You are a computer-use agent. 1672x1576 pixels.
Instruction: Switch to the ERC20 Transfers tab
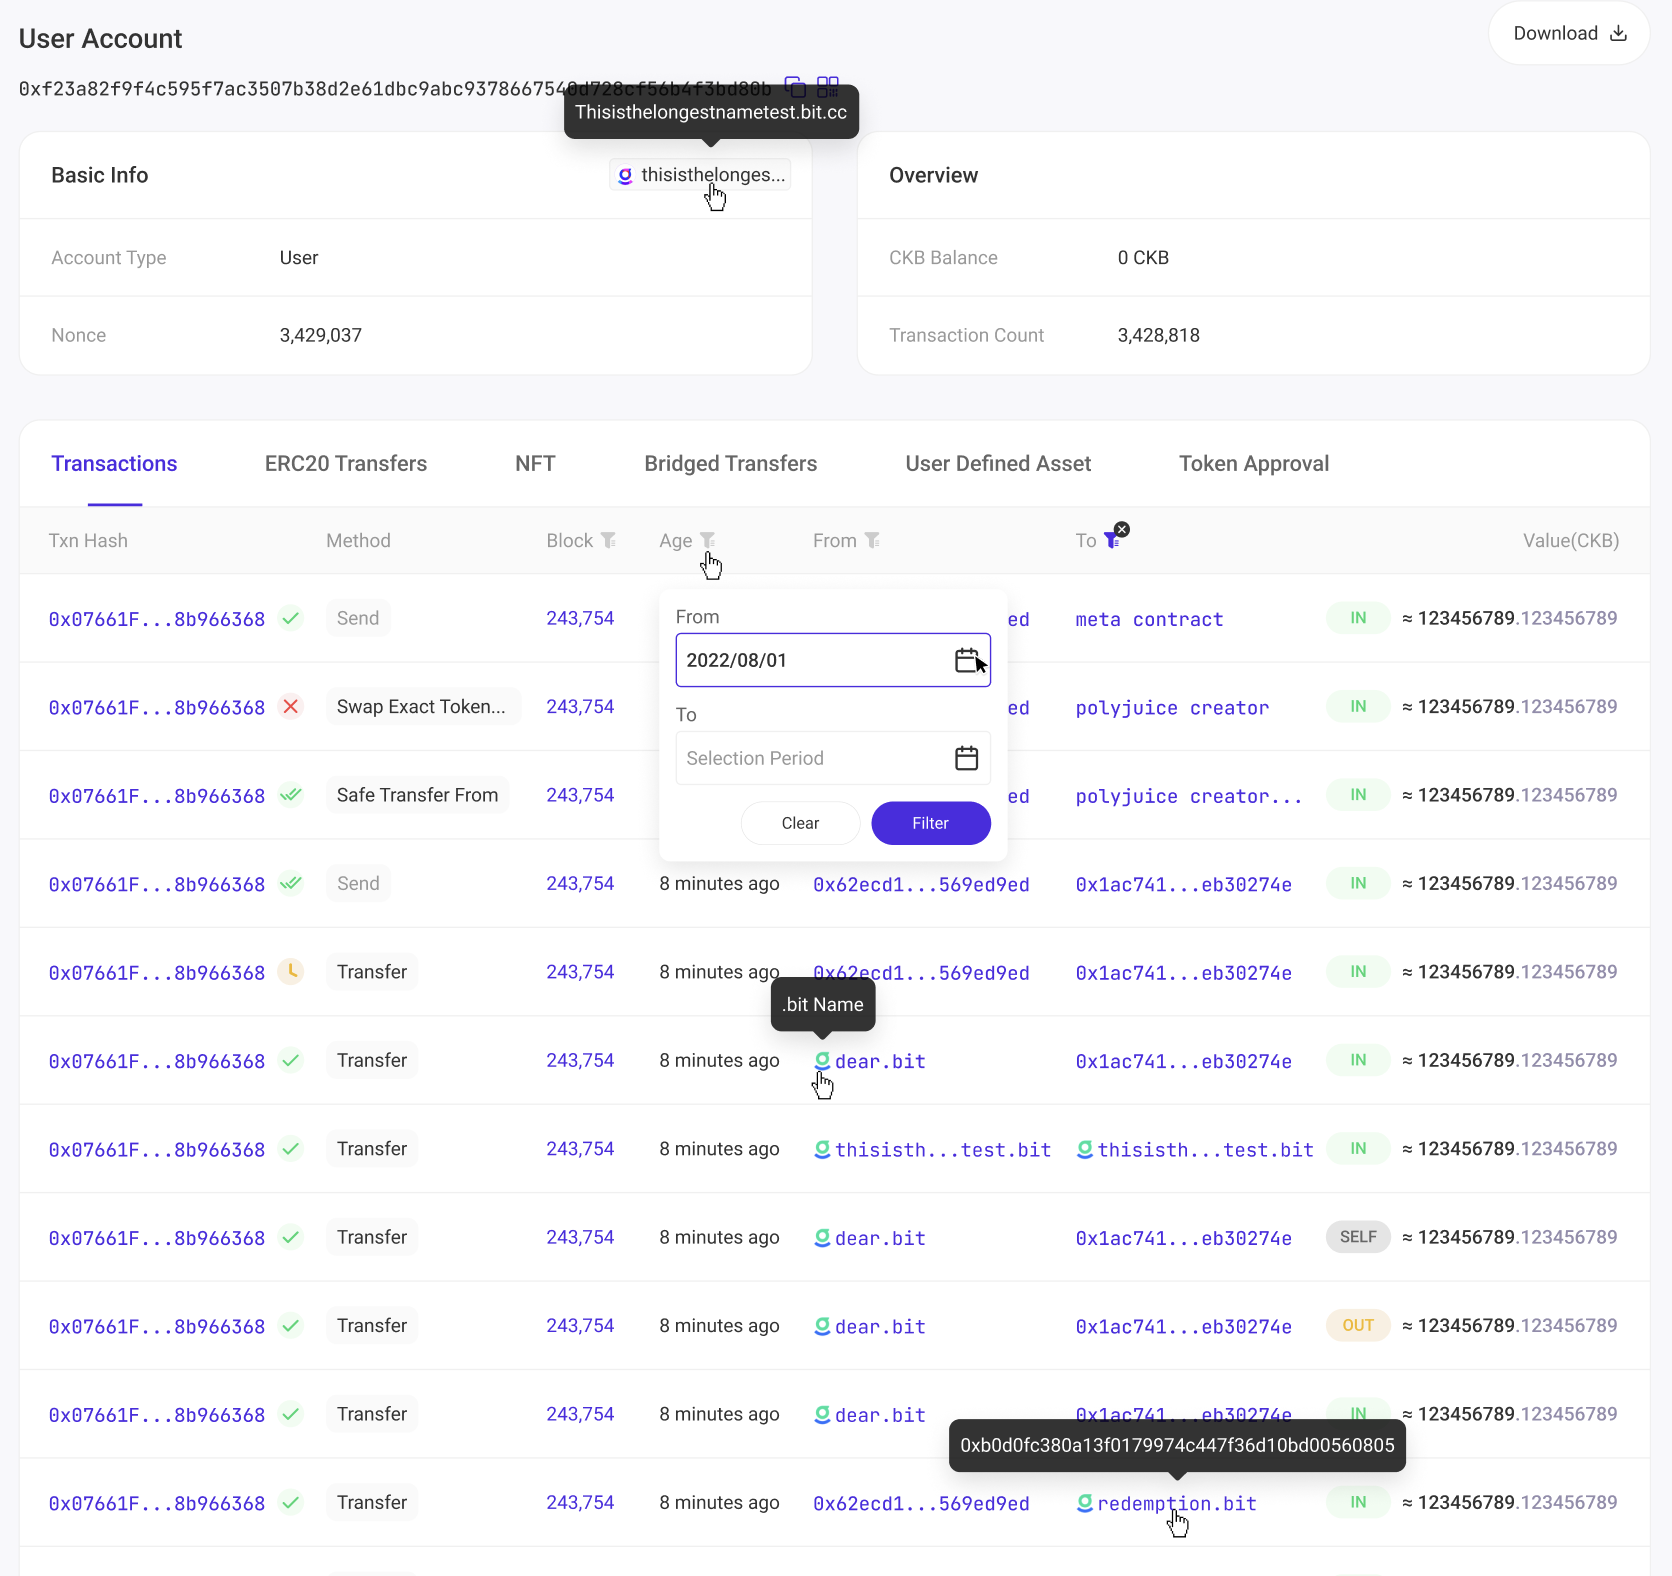345,463
